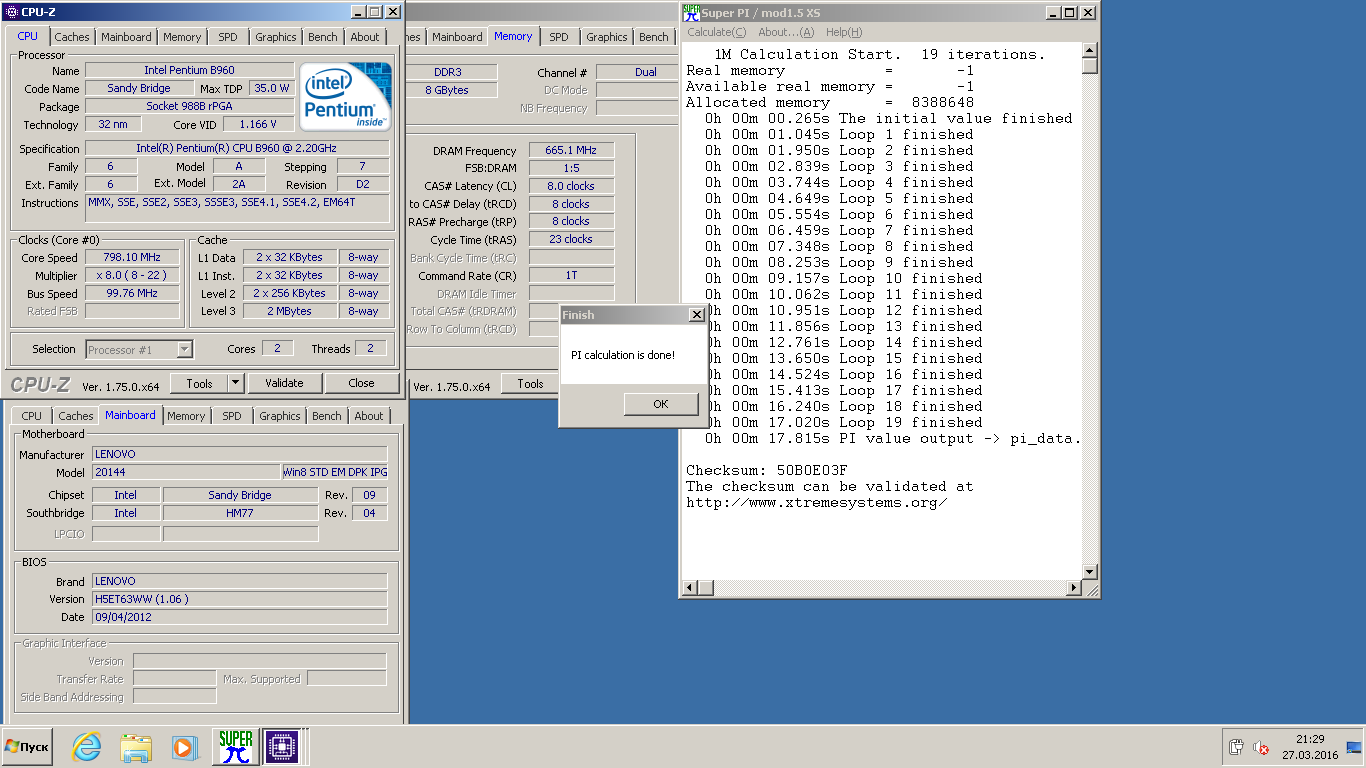1366x768 pixels.
Task: Click the Start (Пуск) button
Action: click(27, 747)
